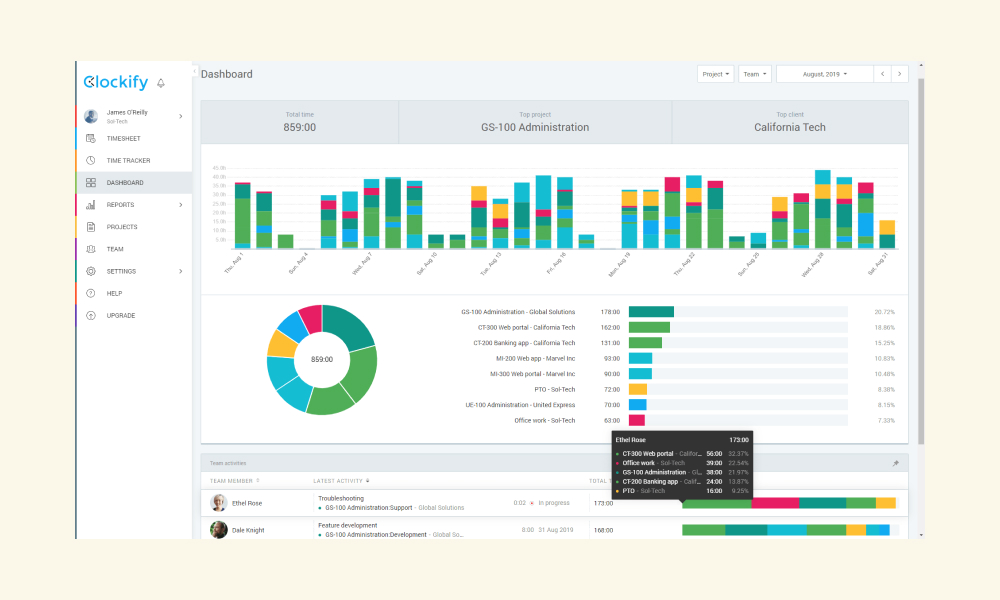Click PTO - Sol-Tech project label

click(555, 389)
